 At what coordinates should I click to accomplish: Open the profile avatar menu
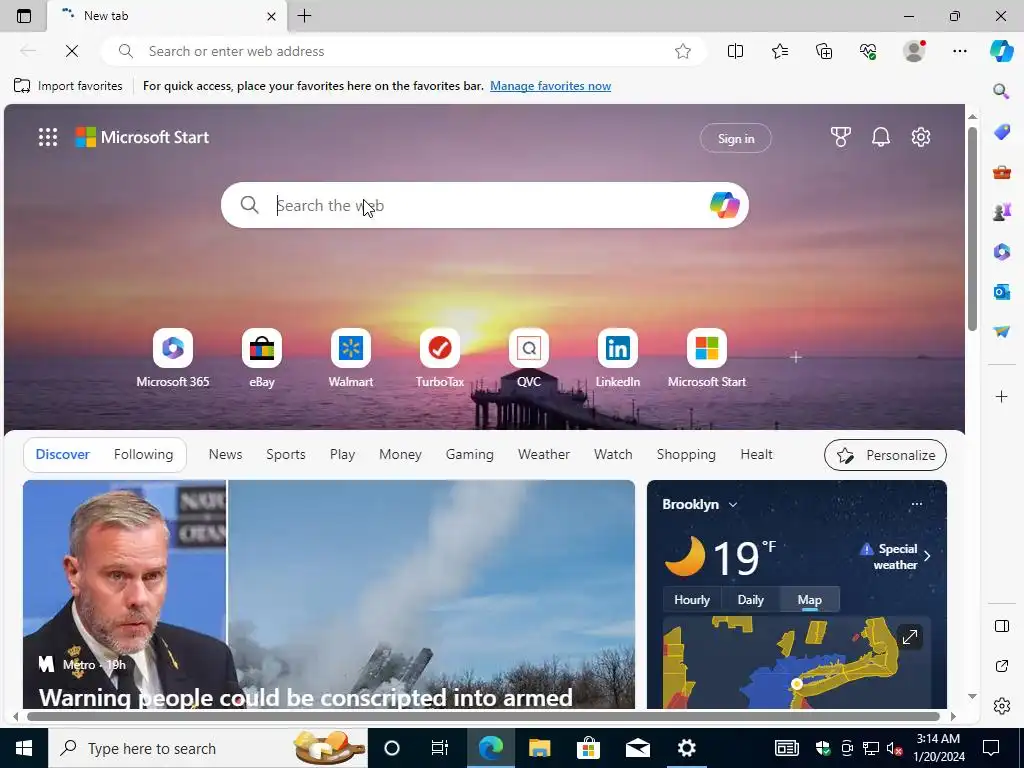914,51
